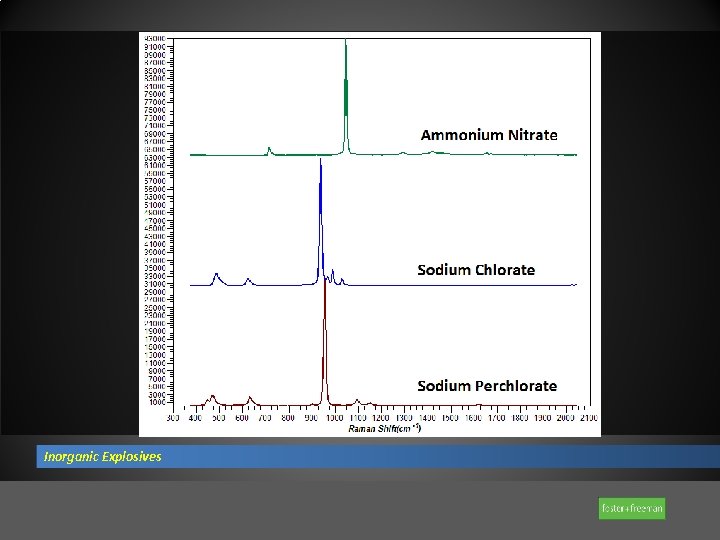Click the Raman Shift axis title
The width and height of the screenshot is (720, 540).
(384, 428)
